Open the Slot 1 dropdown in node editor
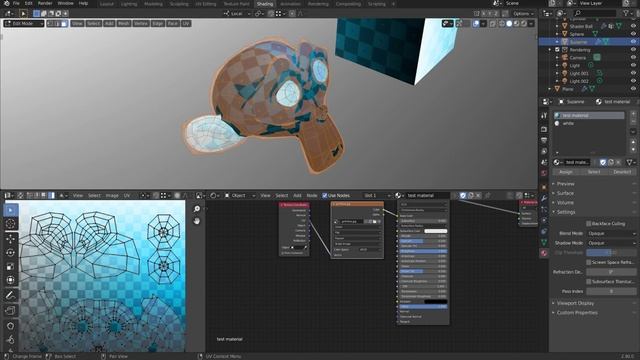The image size is (640, 360). pyautogui.click(x=377, y=196)
